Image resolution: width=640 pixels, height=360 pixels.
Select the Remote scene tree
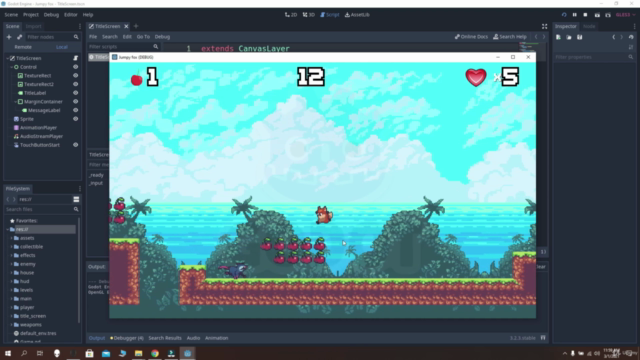[23, 47]
